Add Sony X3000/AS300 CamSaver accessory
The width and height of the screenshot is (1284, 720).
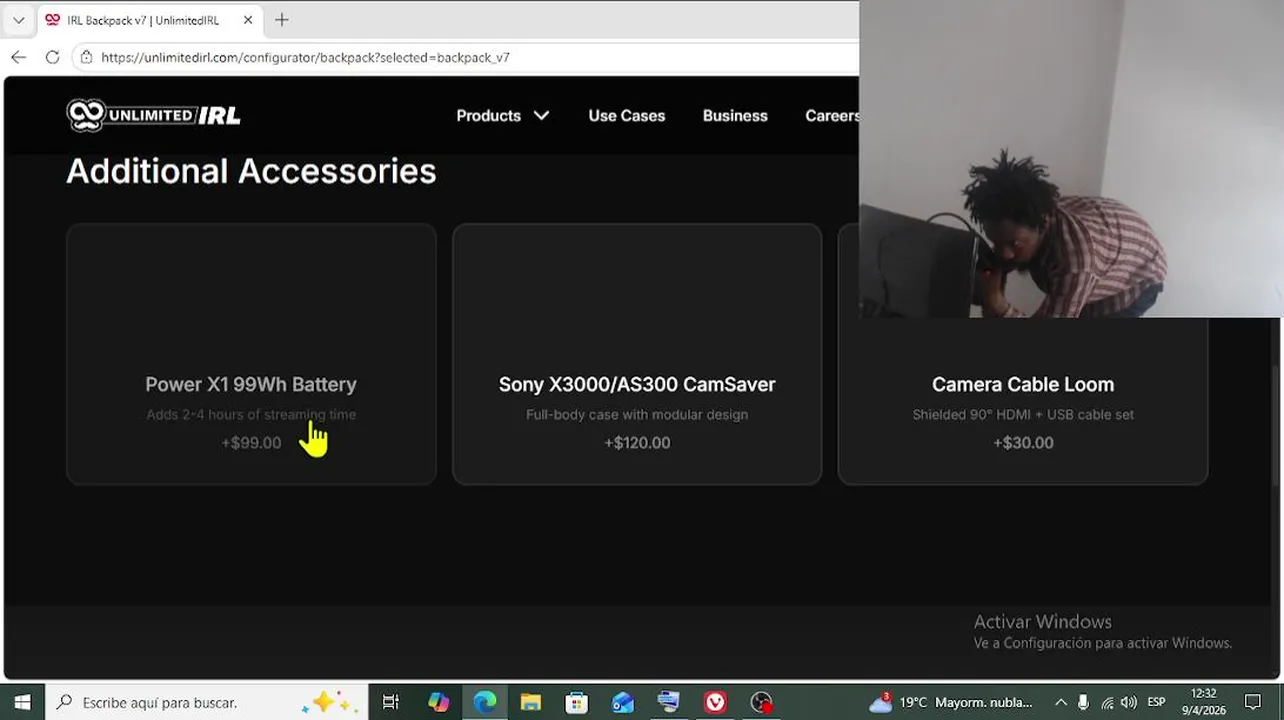point(637,354)
